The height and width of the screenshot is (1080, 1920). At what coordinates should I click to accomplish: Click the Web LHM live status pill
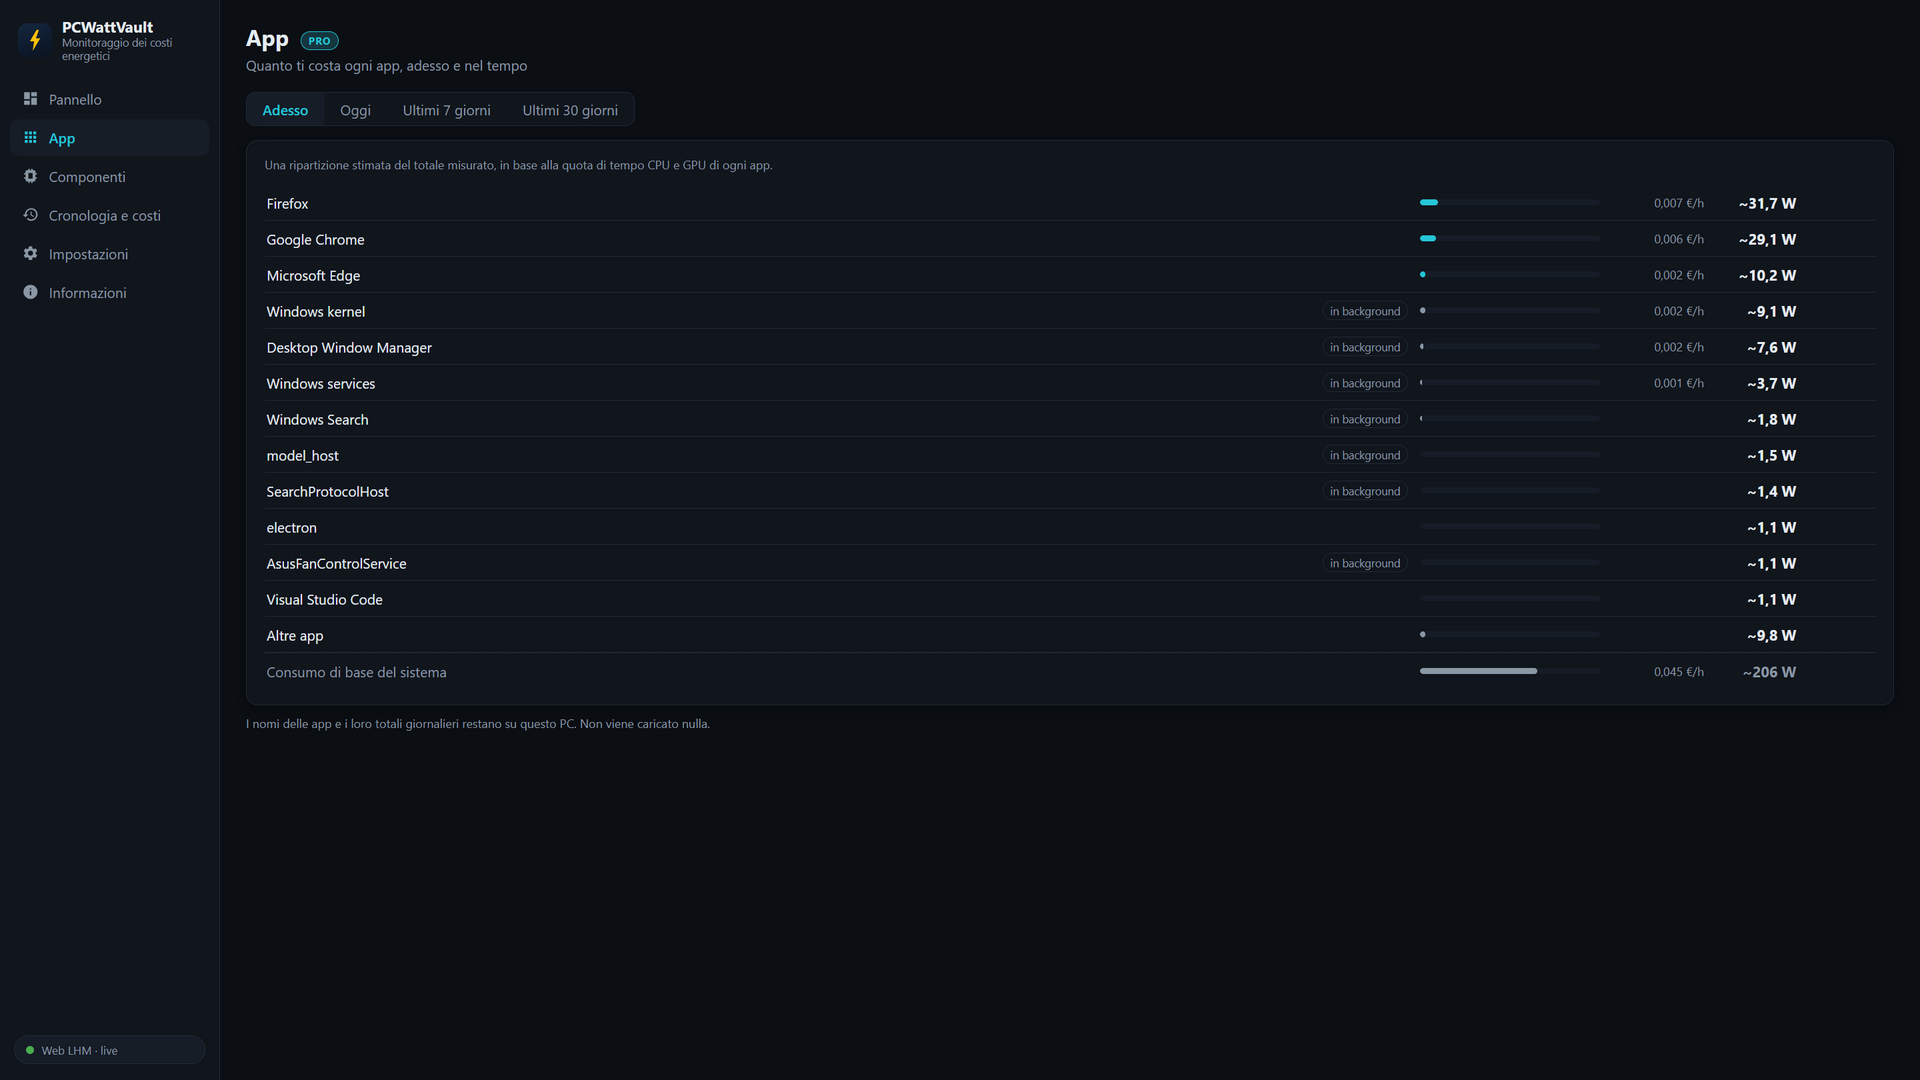pos(109,1050)
